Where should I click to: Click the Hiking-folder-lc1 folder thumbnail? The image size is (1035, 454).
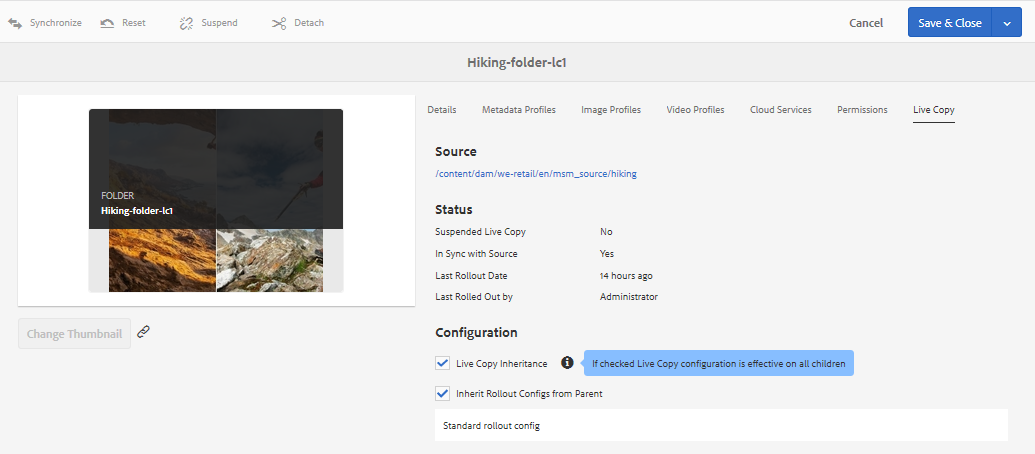pos(216,200)
